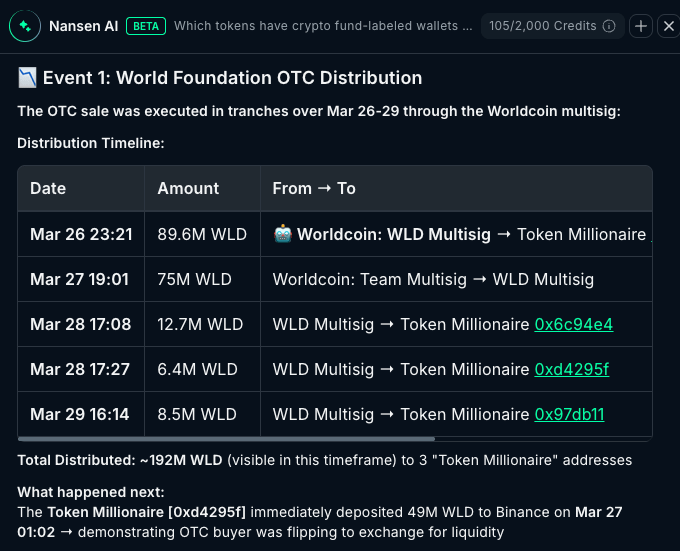
Task: Close the Nansen AI panel
Action: click(x=669, y=26)
